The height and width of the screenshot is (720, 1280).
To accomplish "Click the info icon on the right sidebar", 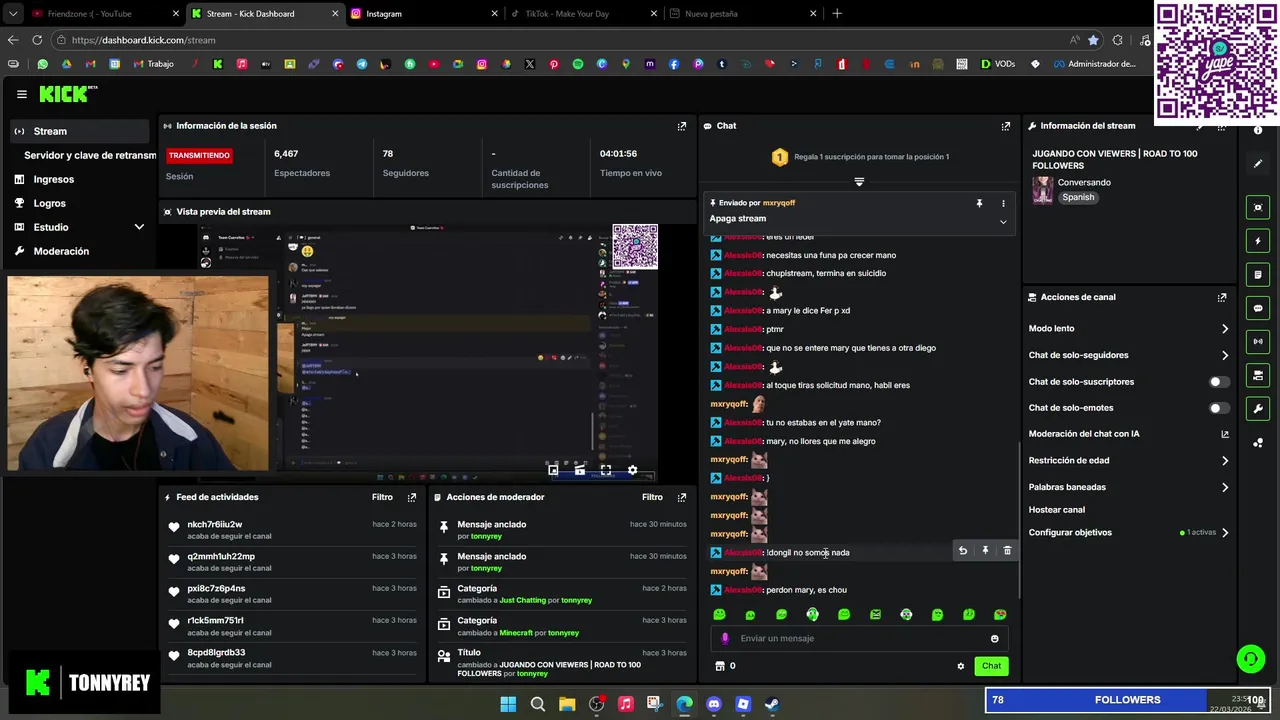I will pyautogui.click(x=1258, y=131).
